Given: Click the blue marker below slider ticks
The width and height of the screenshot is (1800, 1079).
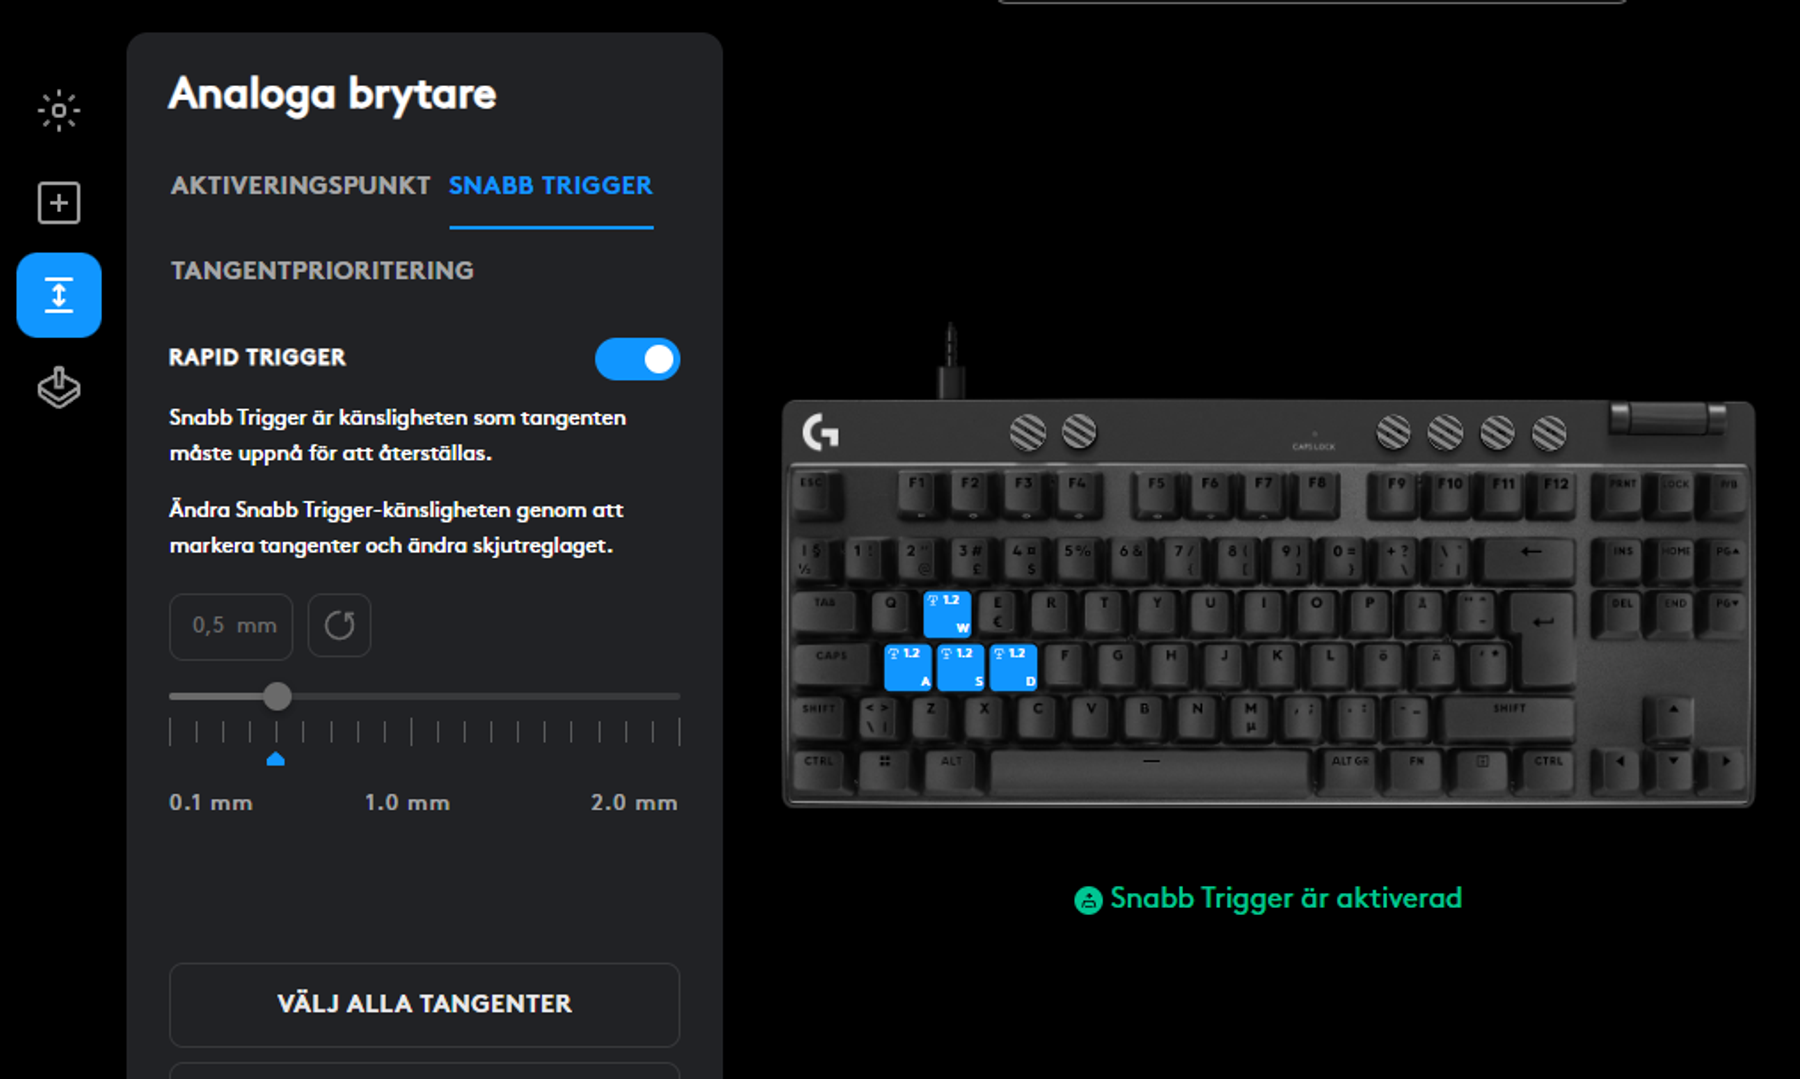Looking at the screenshot, I should pos(276,759).
